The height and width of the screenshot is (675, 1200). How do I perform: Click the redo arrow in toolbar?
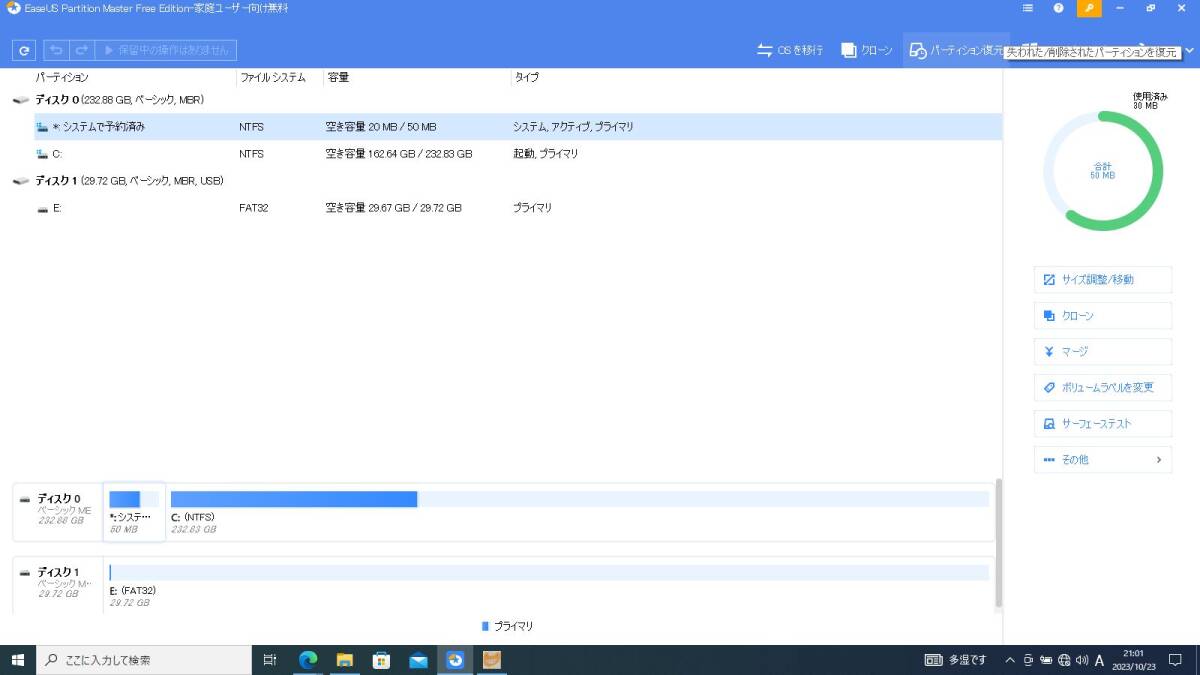coord(82,49)
